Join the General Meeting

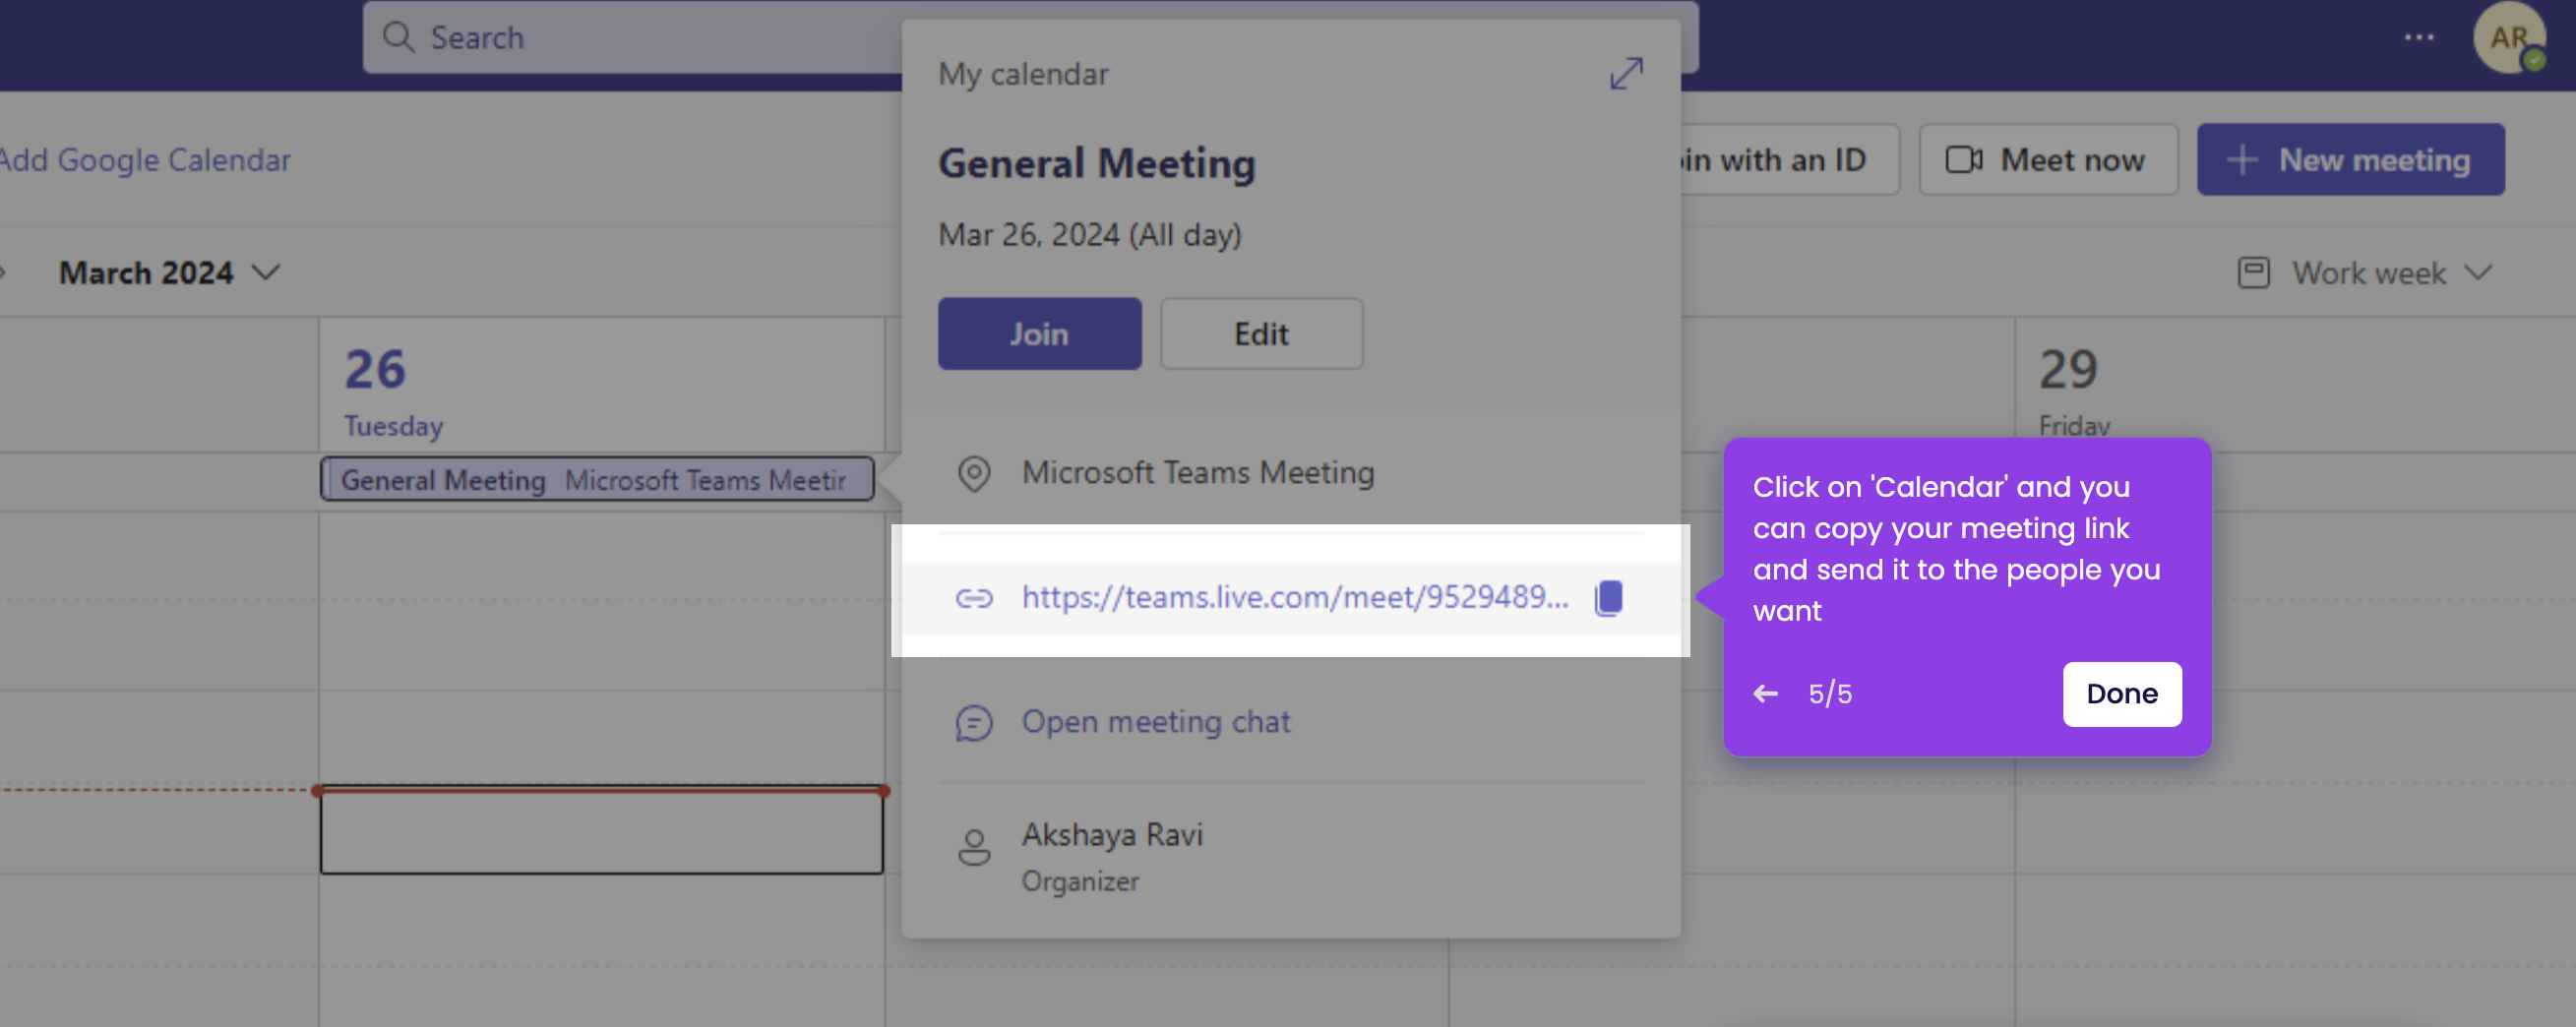[x=1039, y=333]
